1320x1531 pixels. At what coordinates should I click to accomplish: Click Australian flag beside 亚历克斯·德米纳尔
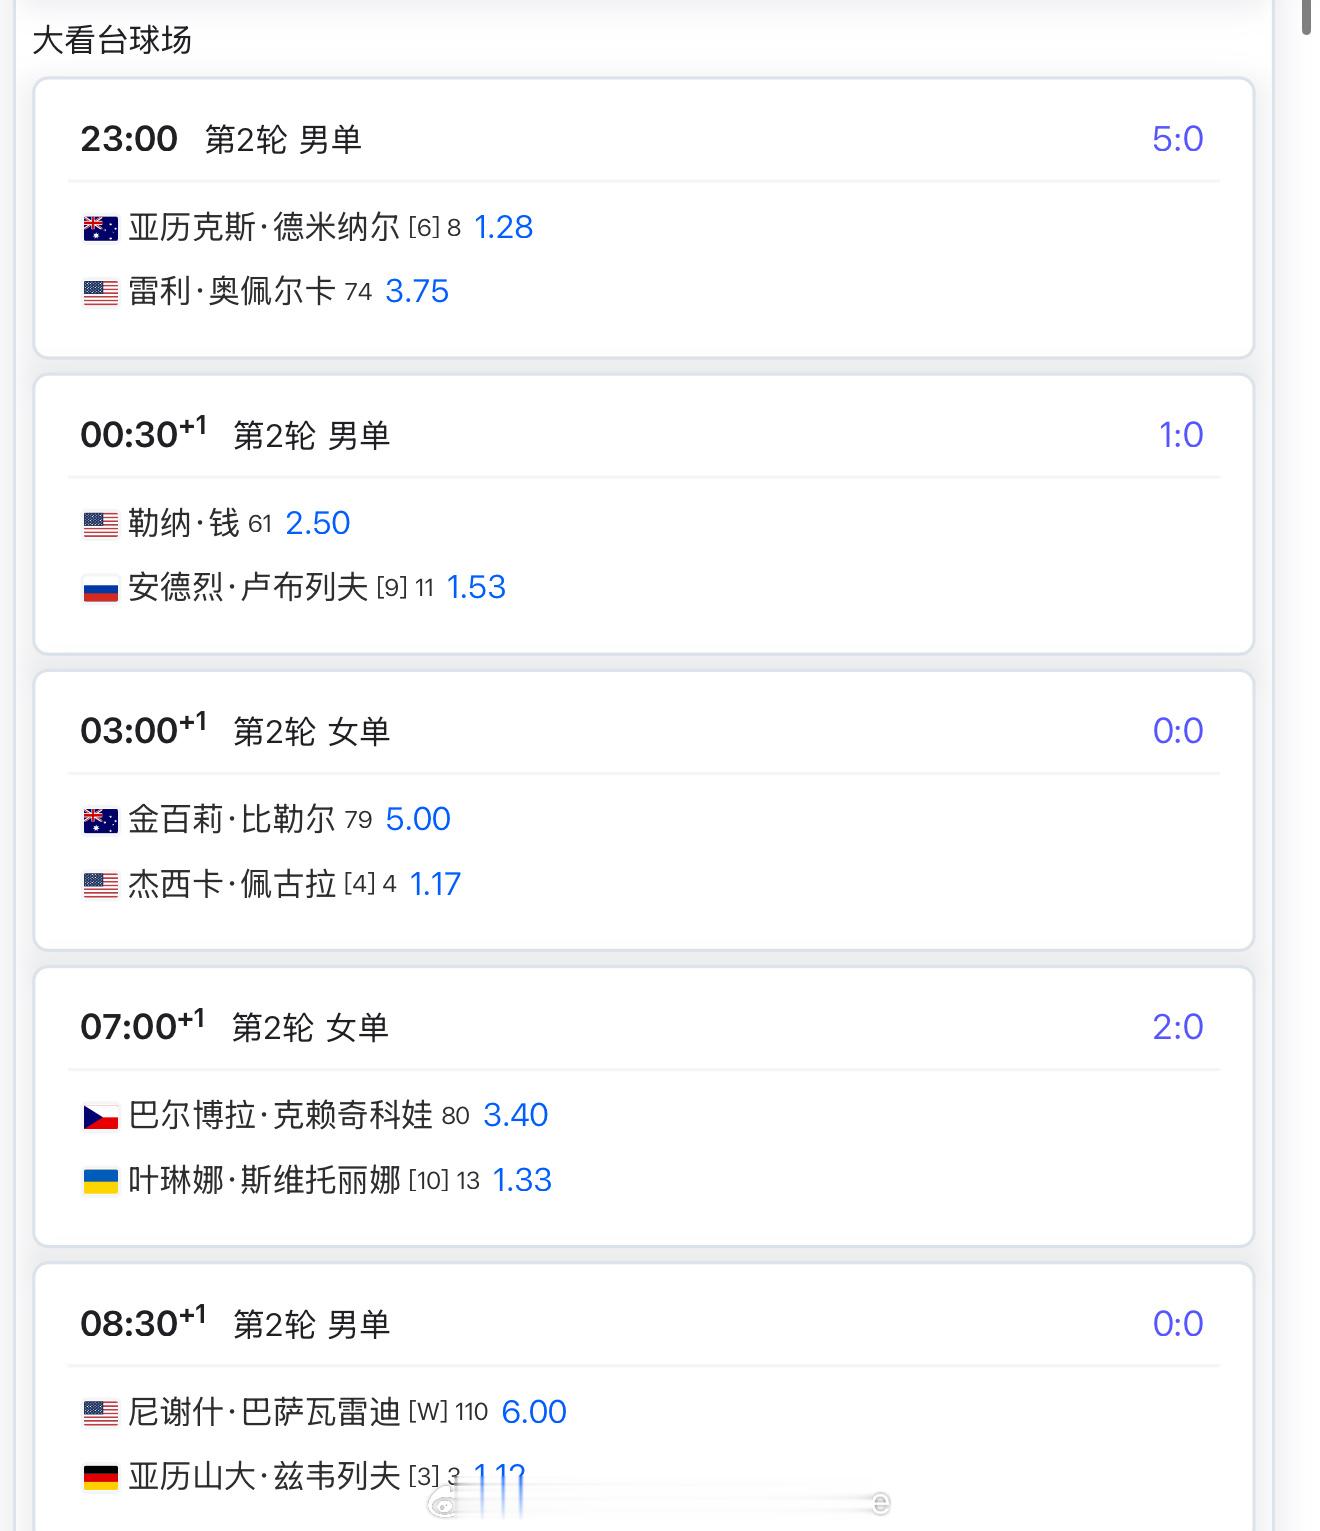[x=100, y=228]
